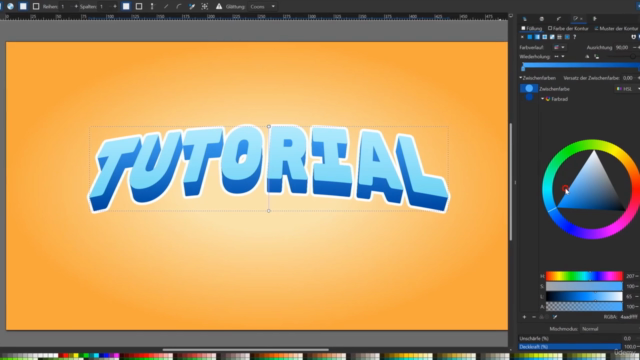This screenshot has height=360, width=640.
Task: Click the L value field showing 65
Action: click(x=629, y=297)
